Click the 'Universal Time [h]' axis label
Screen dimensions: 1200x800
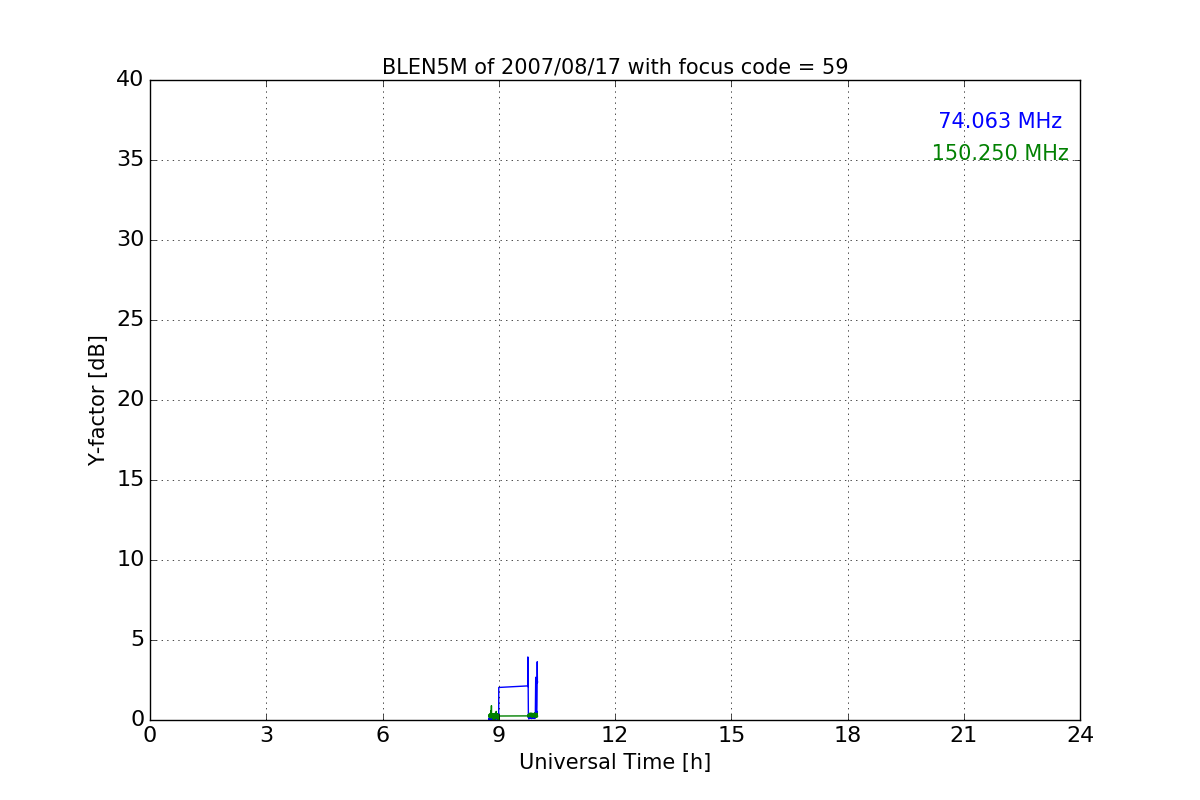click(615, 762)
